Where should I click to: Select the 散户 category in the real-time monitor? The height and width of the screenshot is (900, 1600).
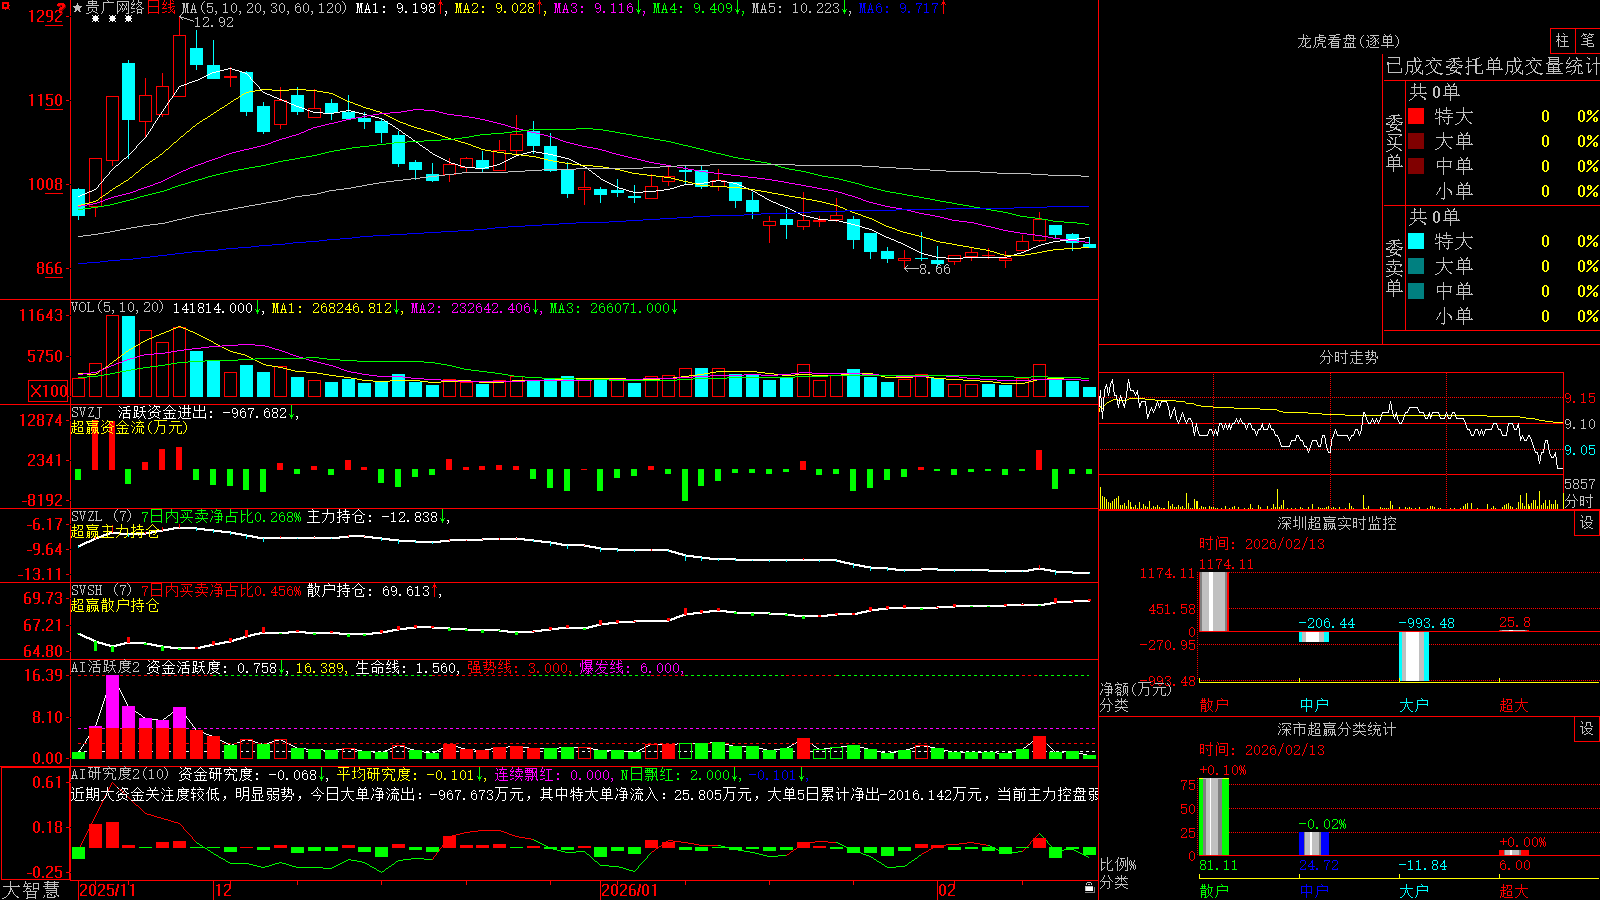(1214, 705)
